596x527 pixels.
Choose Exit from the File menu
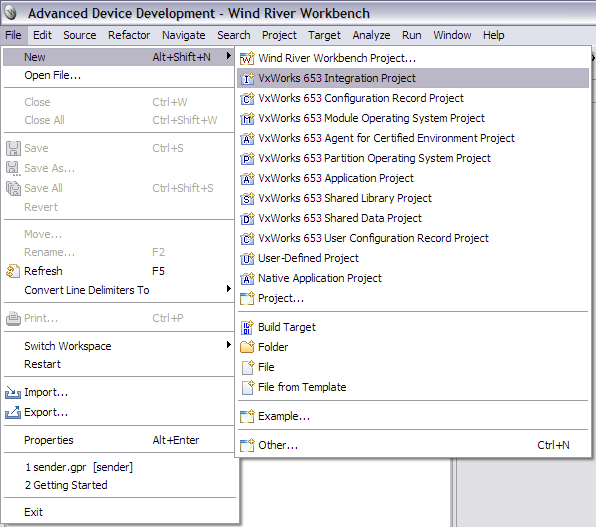tap(119, 513)
